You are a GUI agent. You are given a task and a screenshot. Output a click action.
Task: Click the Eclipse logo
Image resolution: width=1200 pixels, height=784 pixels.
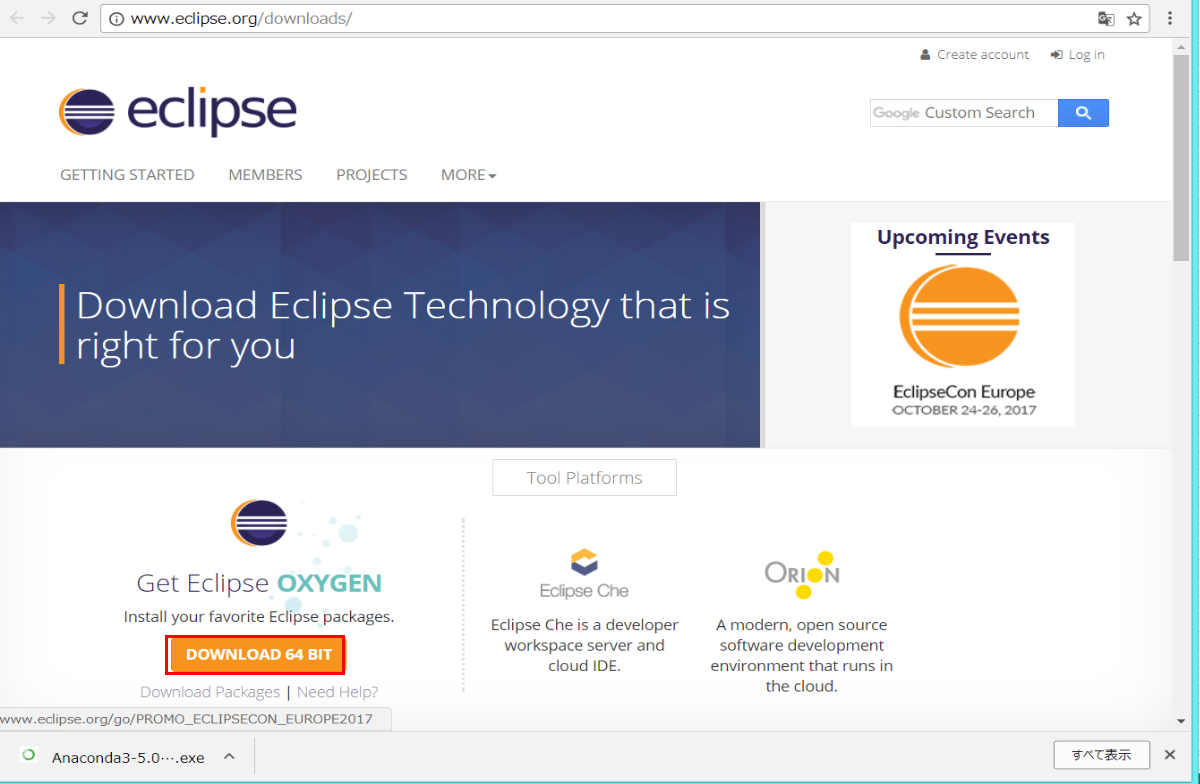(177, 112)
